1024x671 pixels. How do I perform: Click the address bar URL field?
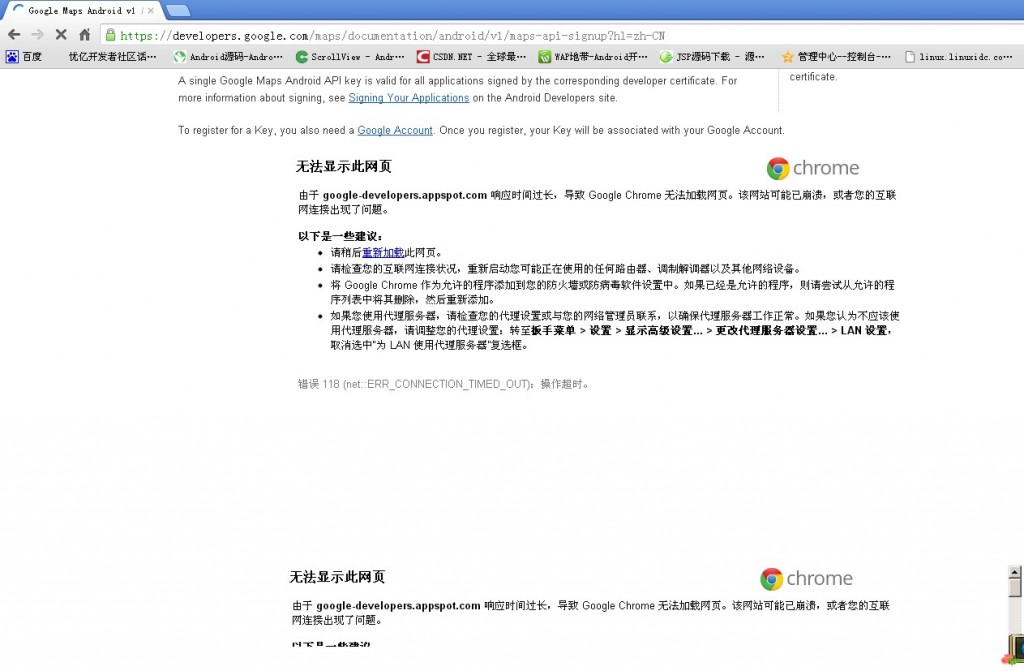coord(562,35)
